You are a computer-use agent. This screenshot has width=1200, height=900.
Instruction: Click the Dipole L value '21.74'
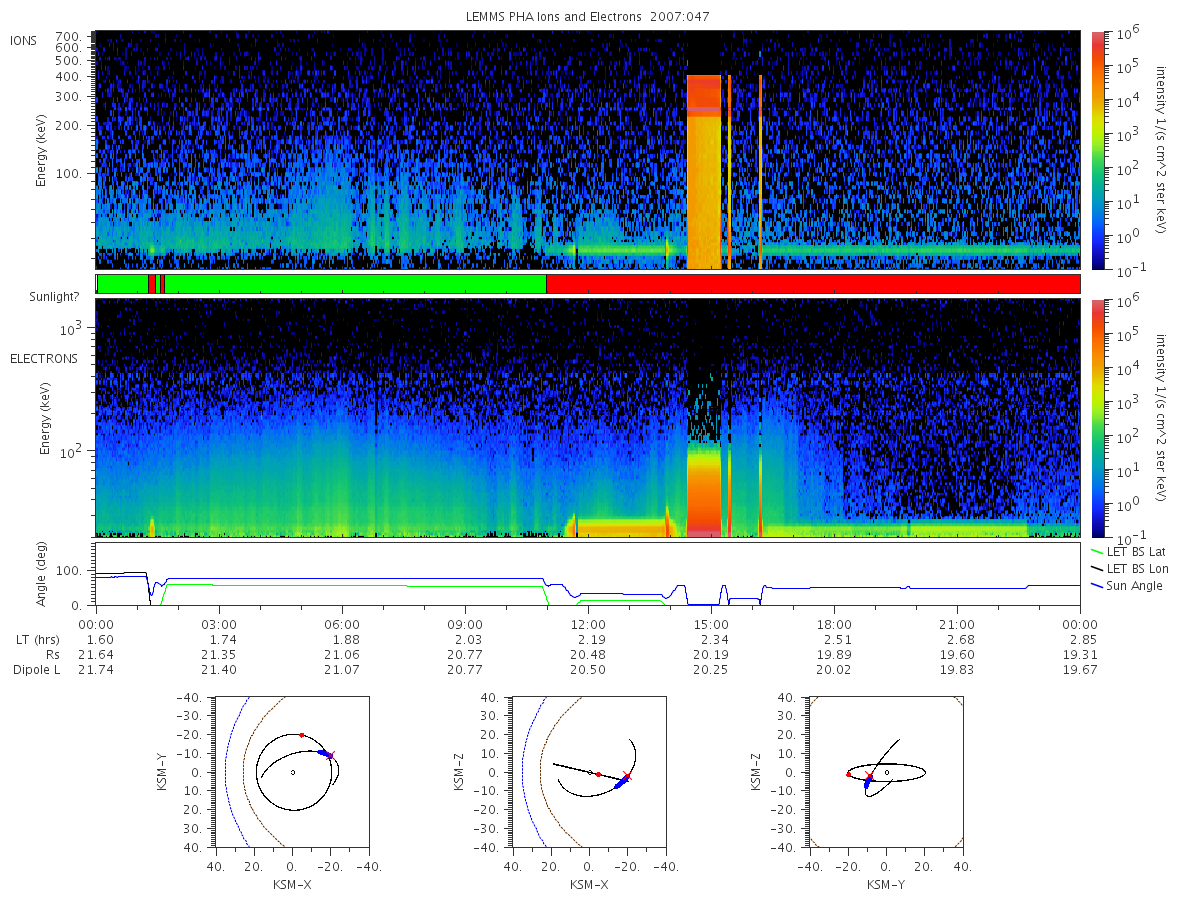point(96,669)
